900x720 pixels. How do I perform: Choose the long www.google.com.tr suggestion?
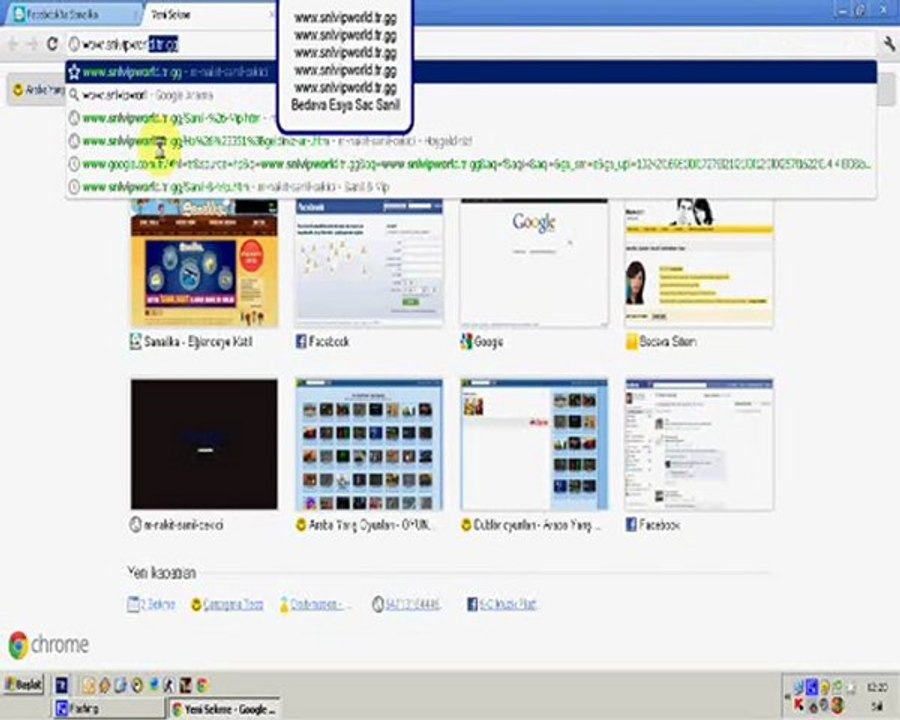[x=471, y=164]
